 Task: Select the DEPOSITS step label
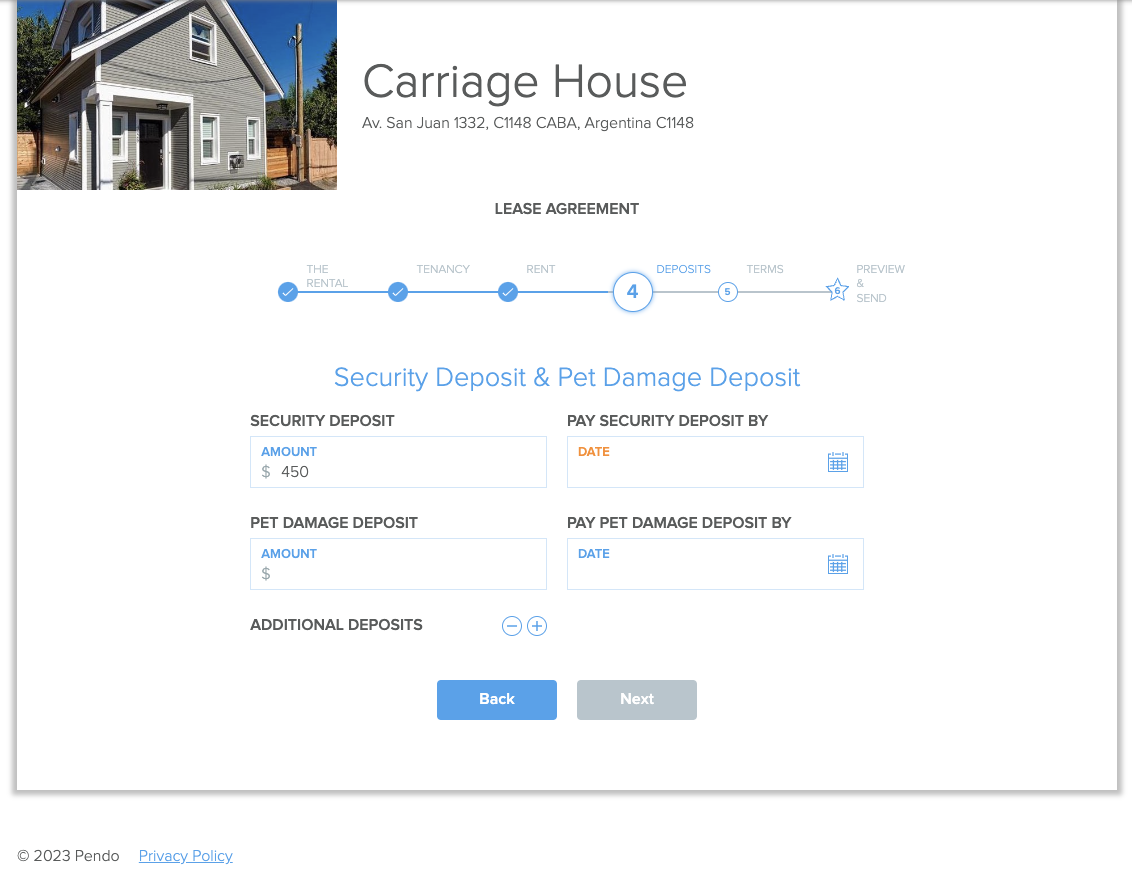(683, 269)
